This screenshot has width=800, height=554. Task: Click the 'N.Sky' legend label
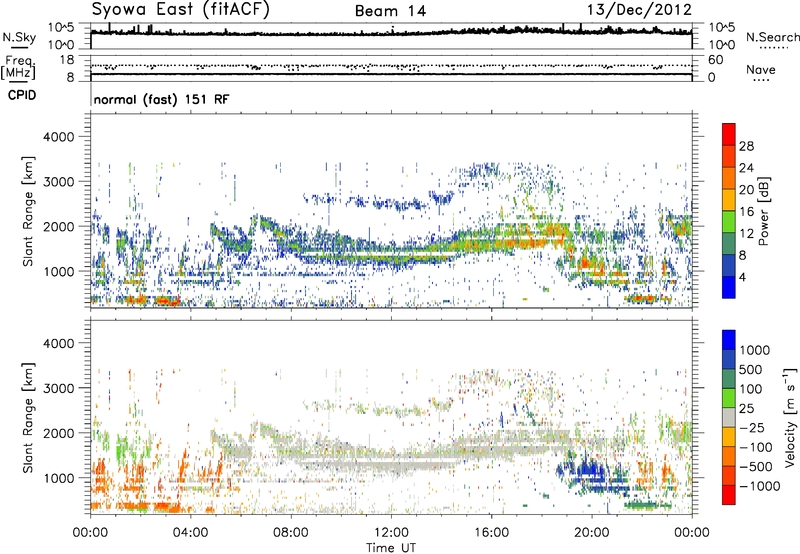pos(19,37)
